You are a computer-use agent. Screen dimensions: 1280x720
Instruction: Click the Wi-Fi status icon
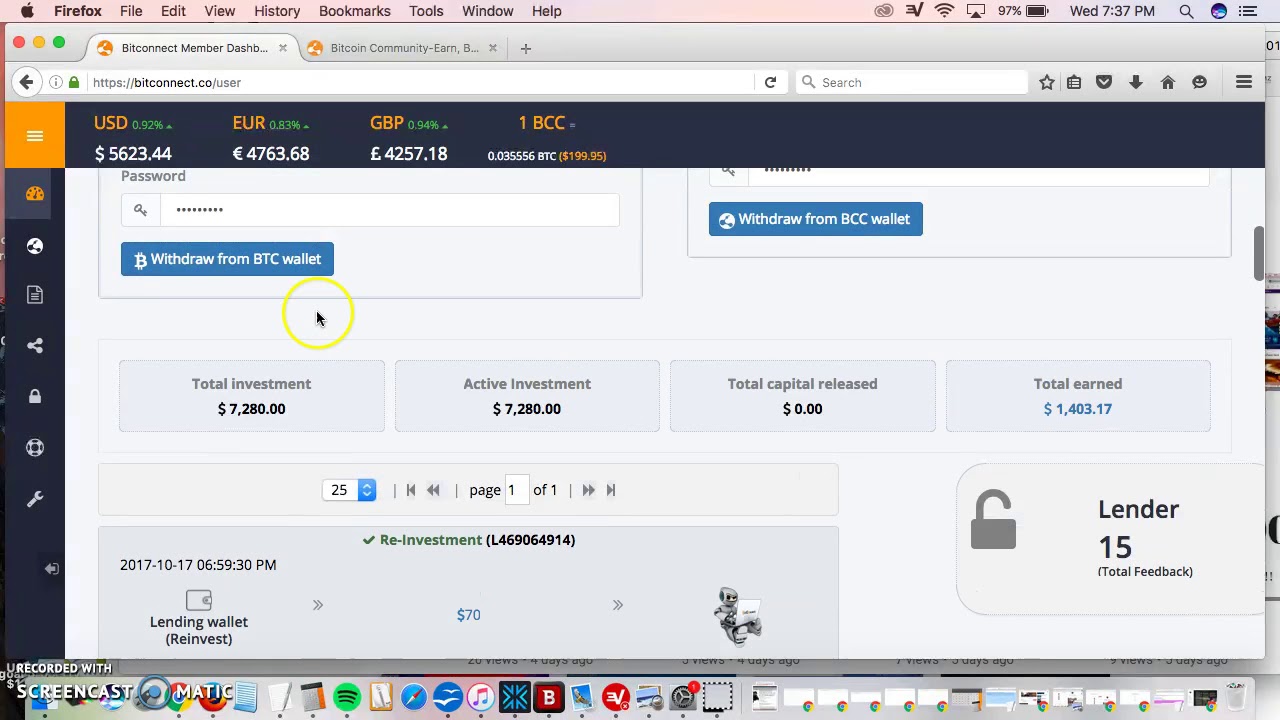click(x=945, y=11)
